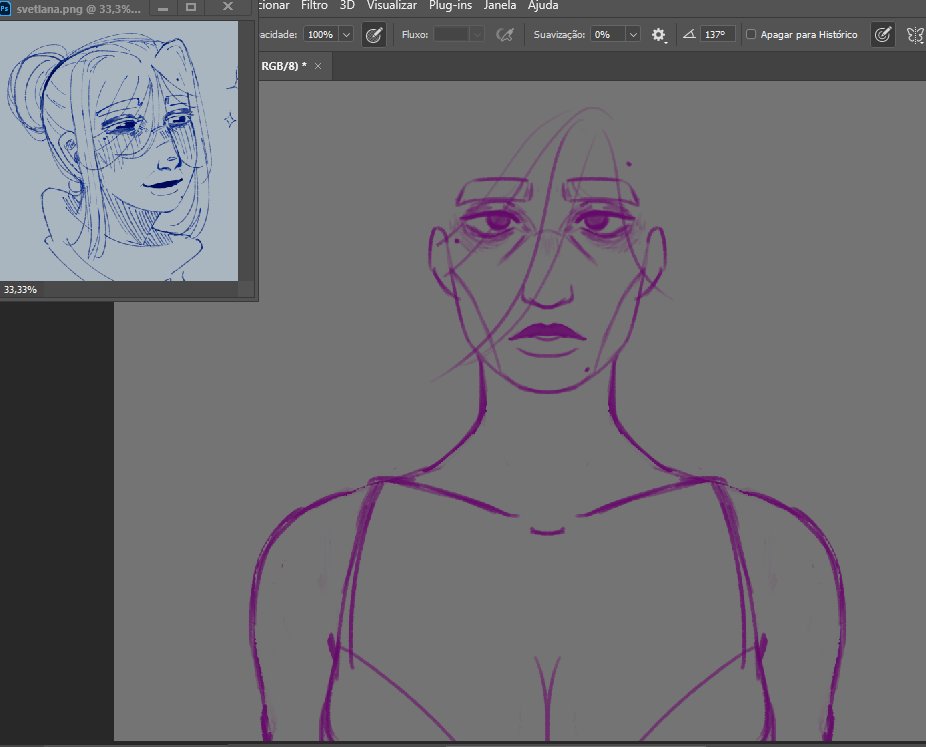Image resolution: width=926 pixels, height=747 pixels.
Task: Click the disabled Fluxo value field
Action: pyautogui.click(x=452, y=34)
